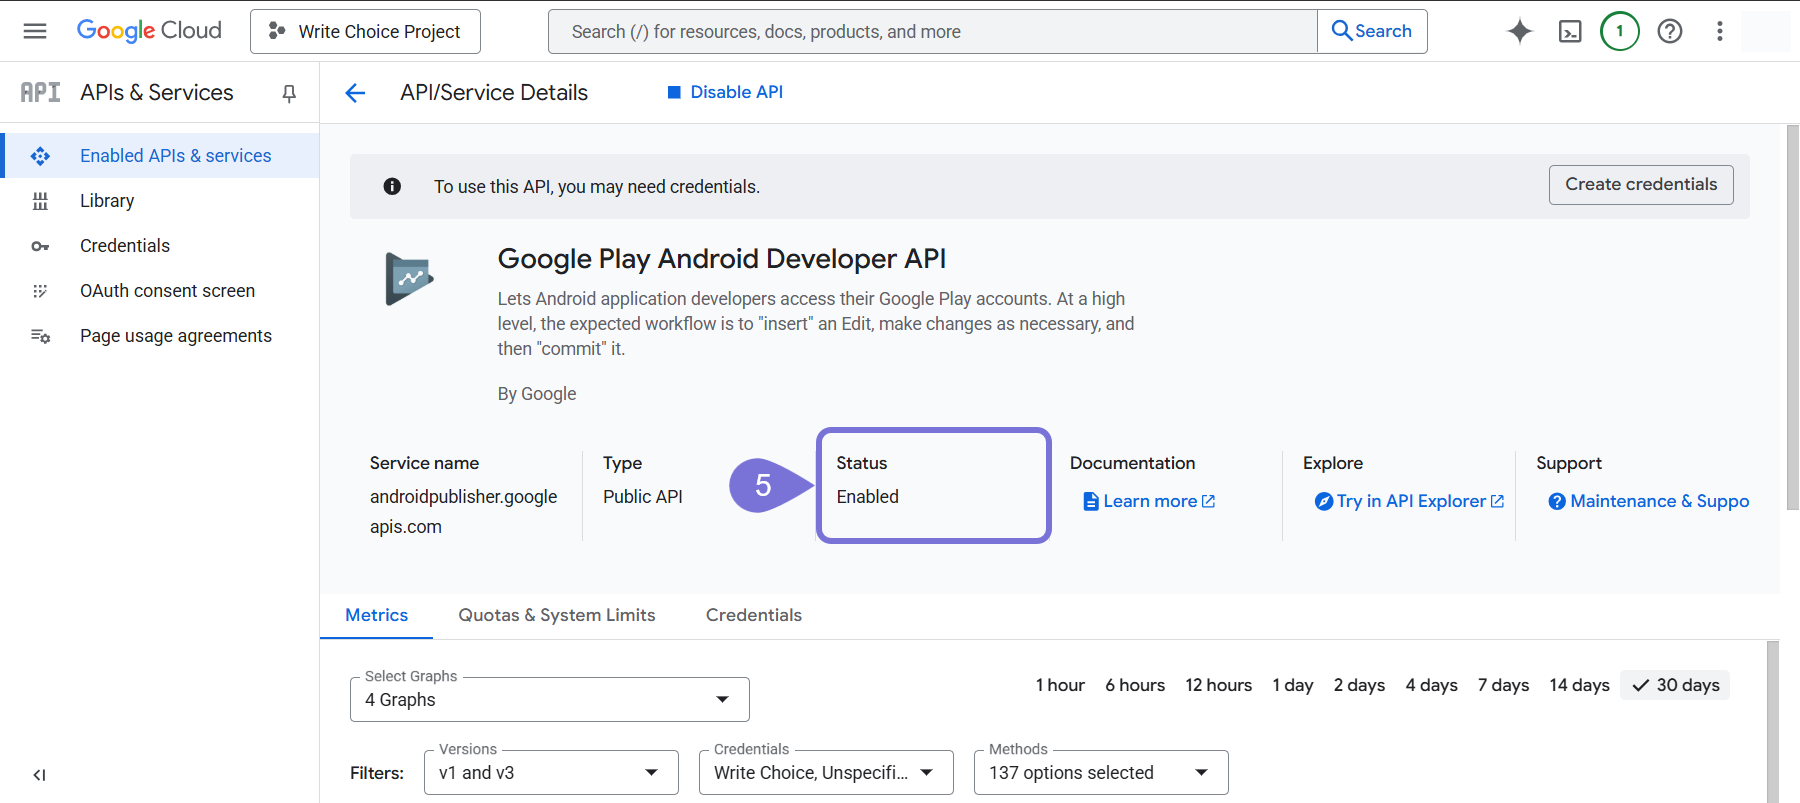Open notifications badge showing 1

(x=1619, y=31)
